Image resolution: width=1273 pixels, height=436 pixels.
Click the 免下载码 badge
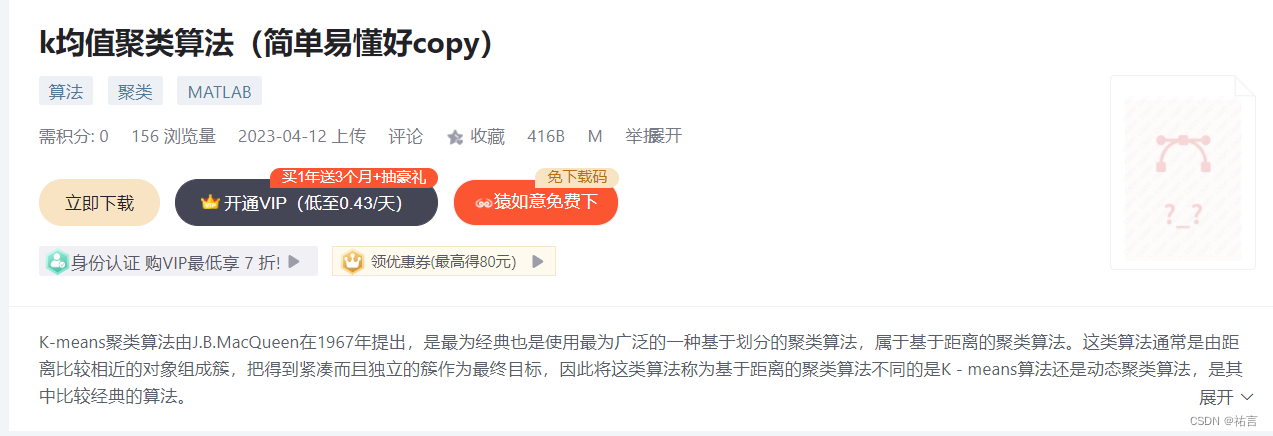577,177
